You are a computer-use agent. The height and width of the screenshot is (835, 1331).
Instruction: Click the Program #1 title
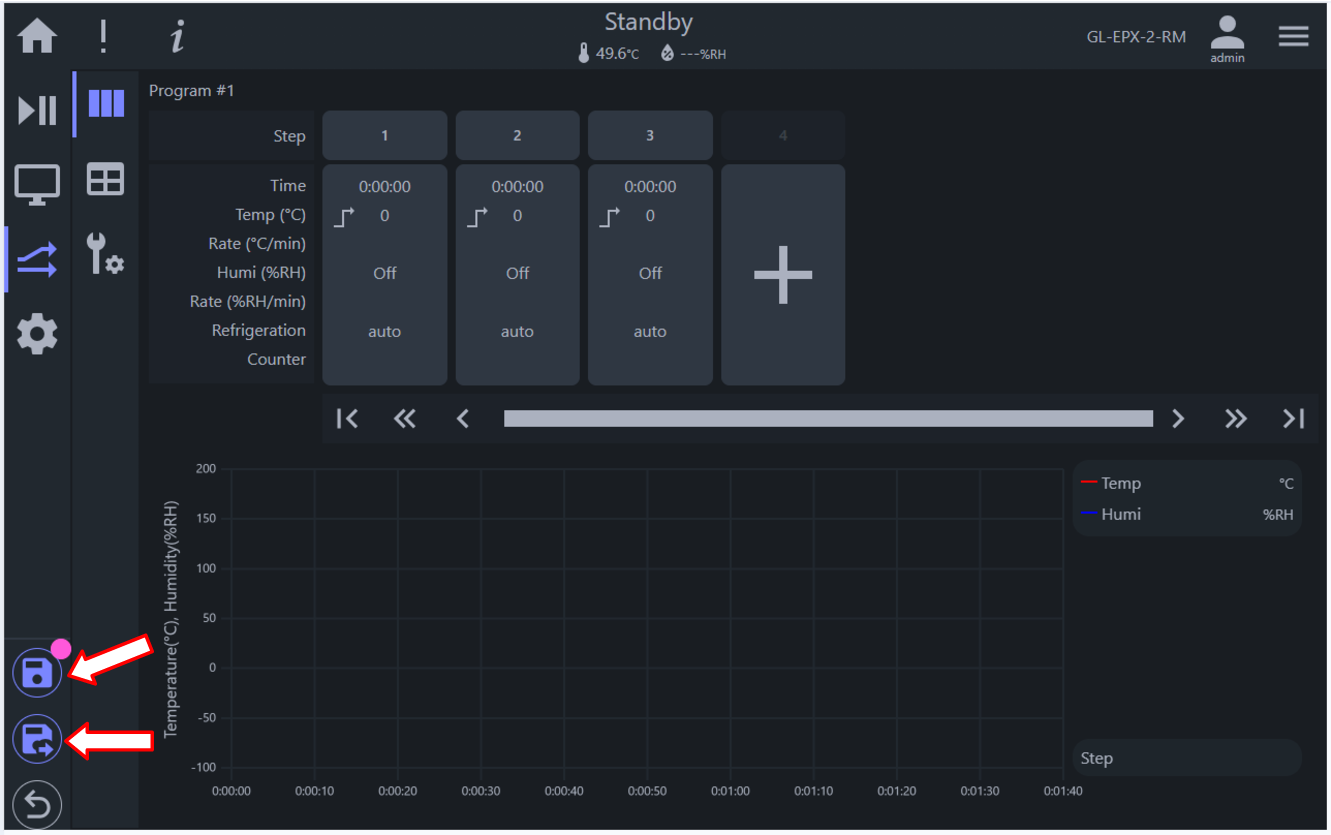tap(192, 91)
